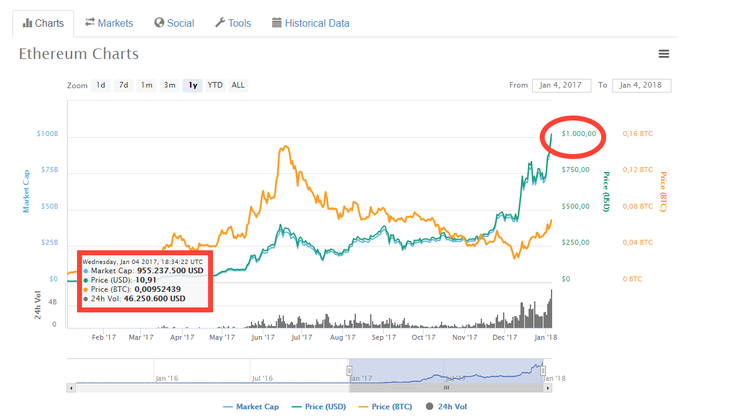Click the $1.000,00 price axis label

(579, 134)
